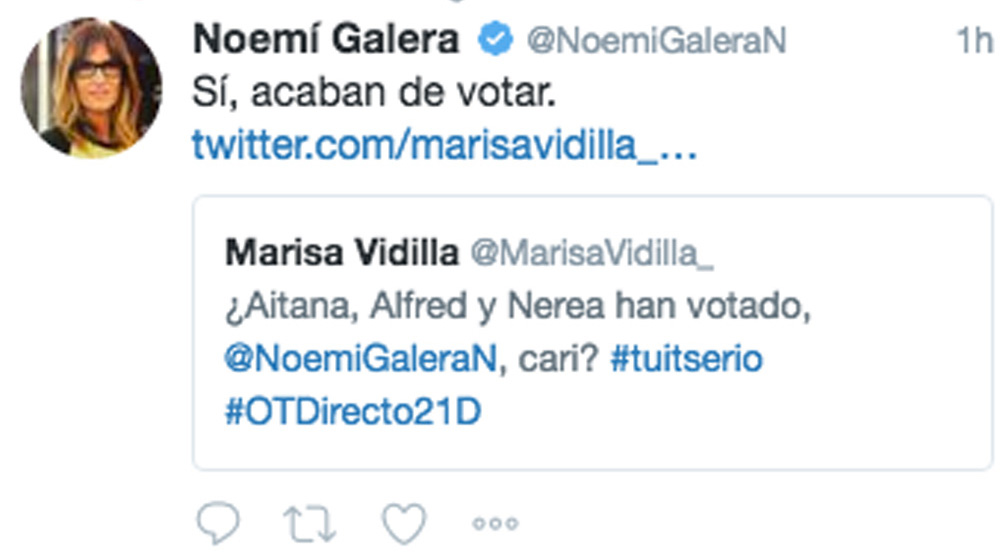Image resolution: width=1000 pixels, height=554 pixels.
Task: Click the blue verified badge
Action: point(494,40)
